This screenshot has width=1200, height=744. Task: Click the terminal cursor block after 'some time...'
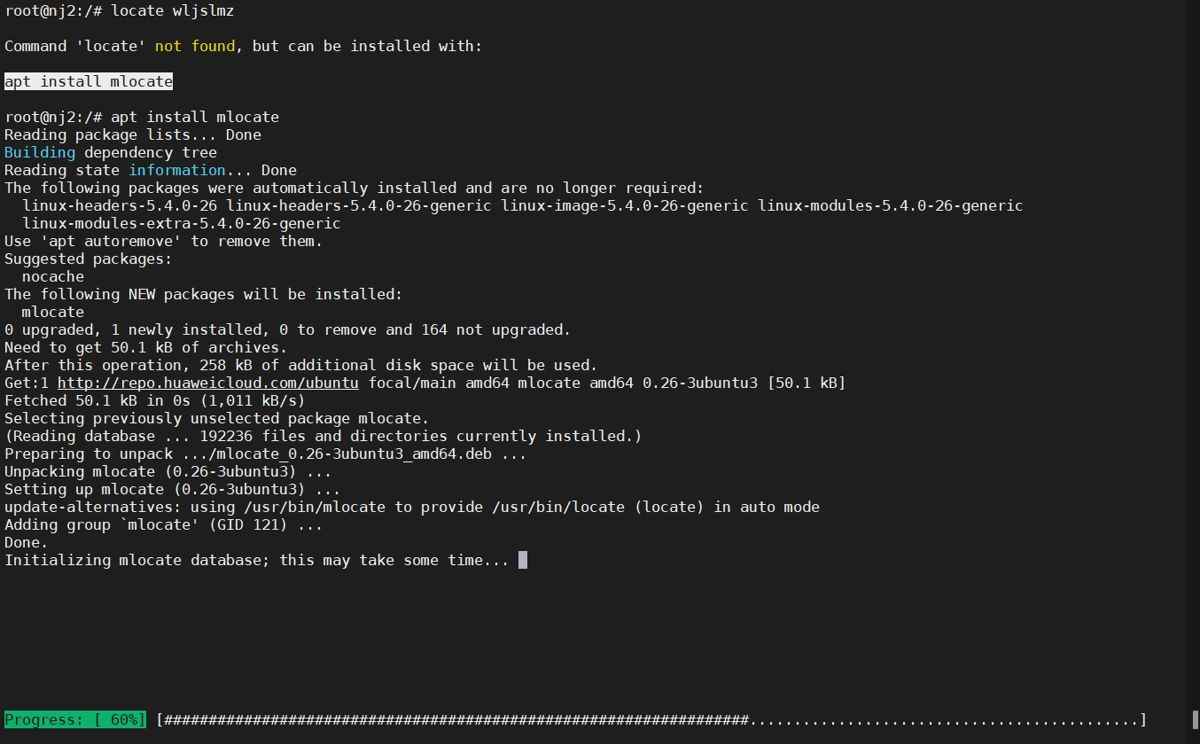click(522, 560)
